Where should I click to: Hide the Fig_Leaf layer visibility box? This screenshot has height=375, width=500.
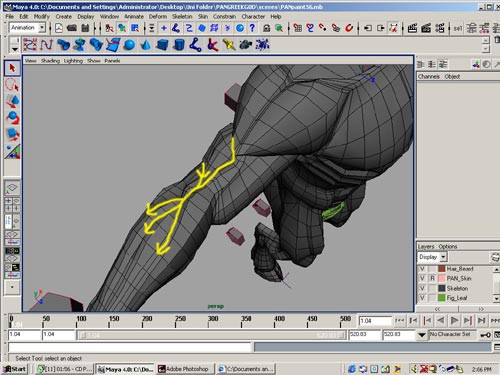pos(422,298)
